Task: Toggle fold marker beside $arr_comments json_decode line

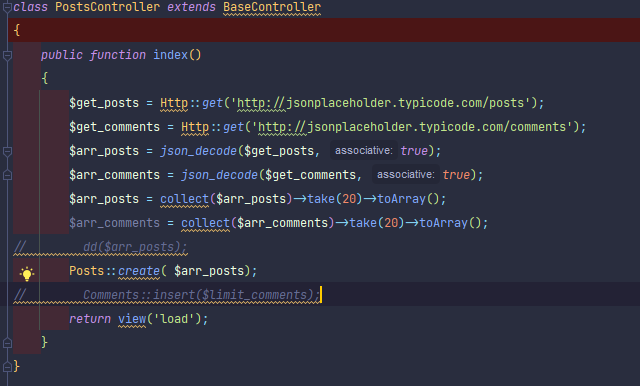Action: pyautogui.click(x=7, y=175)
